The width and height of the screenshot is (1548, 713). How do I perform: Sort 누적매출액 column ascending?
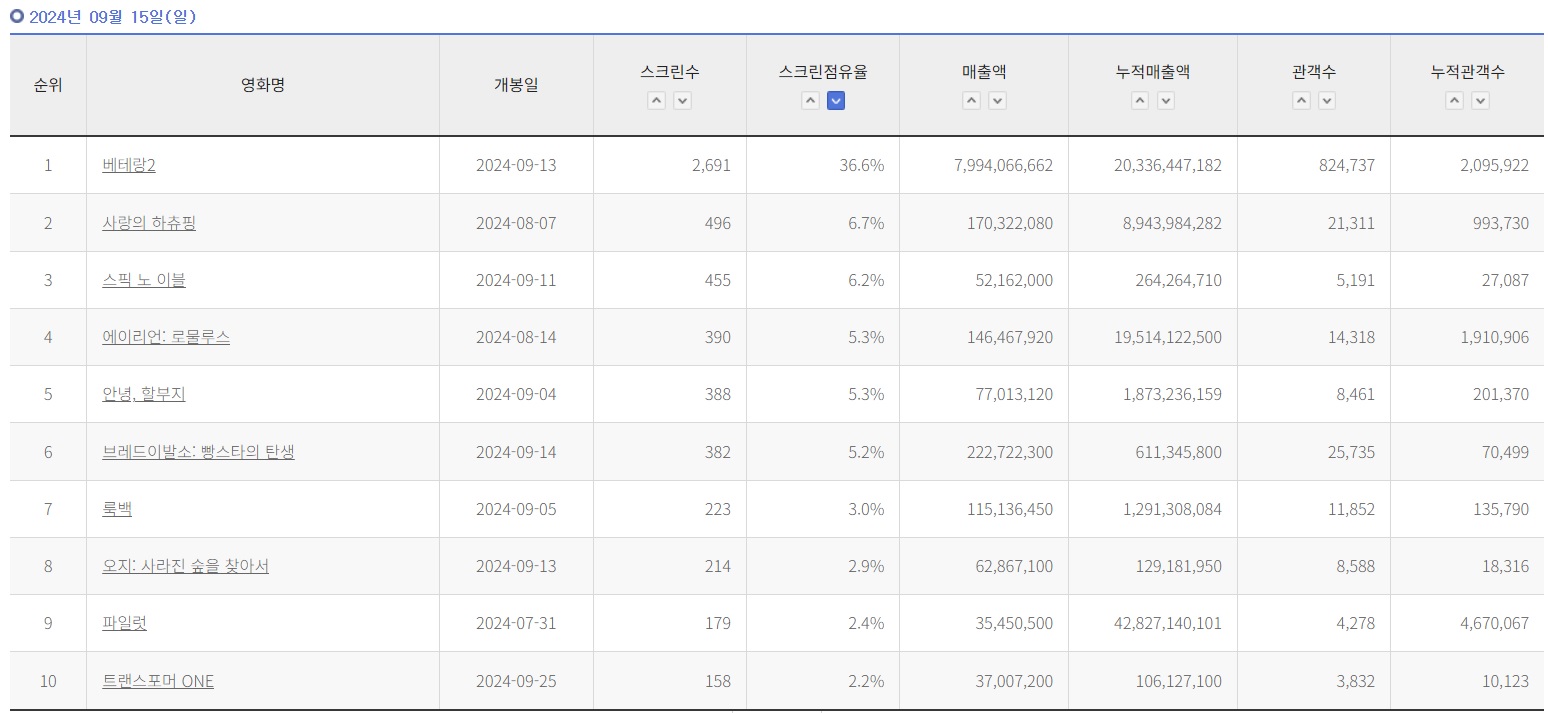[1140, 100]
